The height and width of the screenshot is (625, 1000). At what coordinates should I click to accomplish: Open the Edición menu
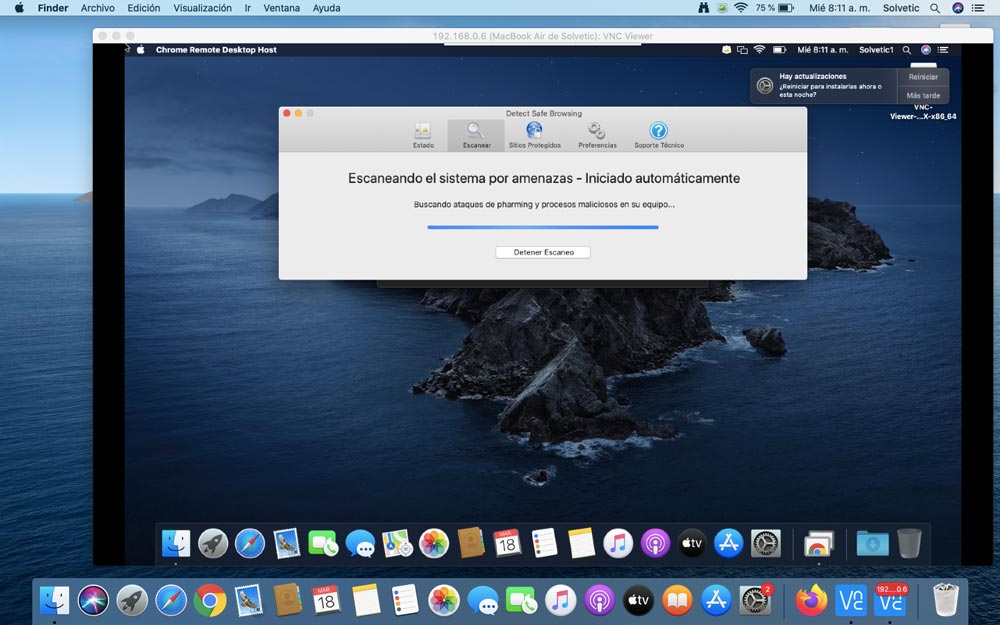pos(143,8)
